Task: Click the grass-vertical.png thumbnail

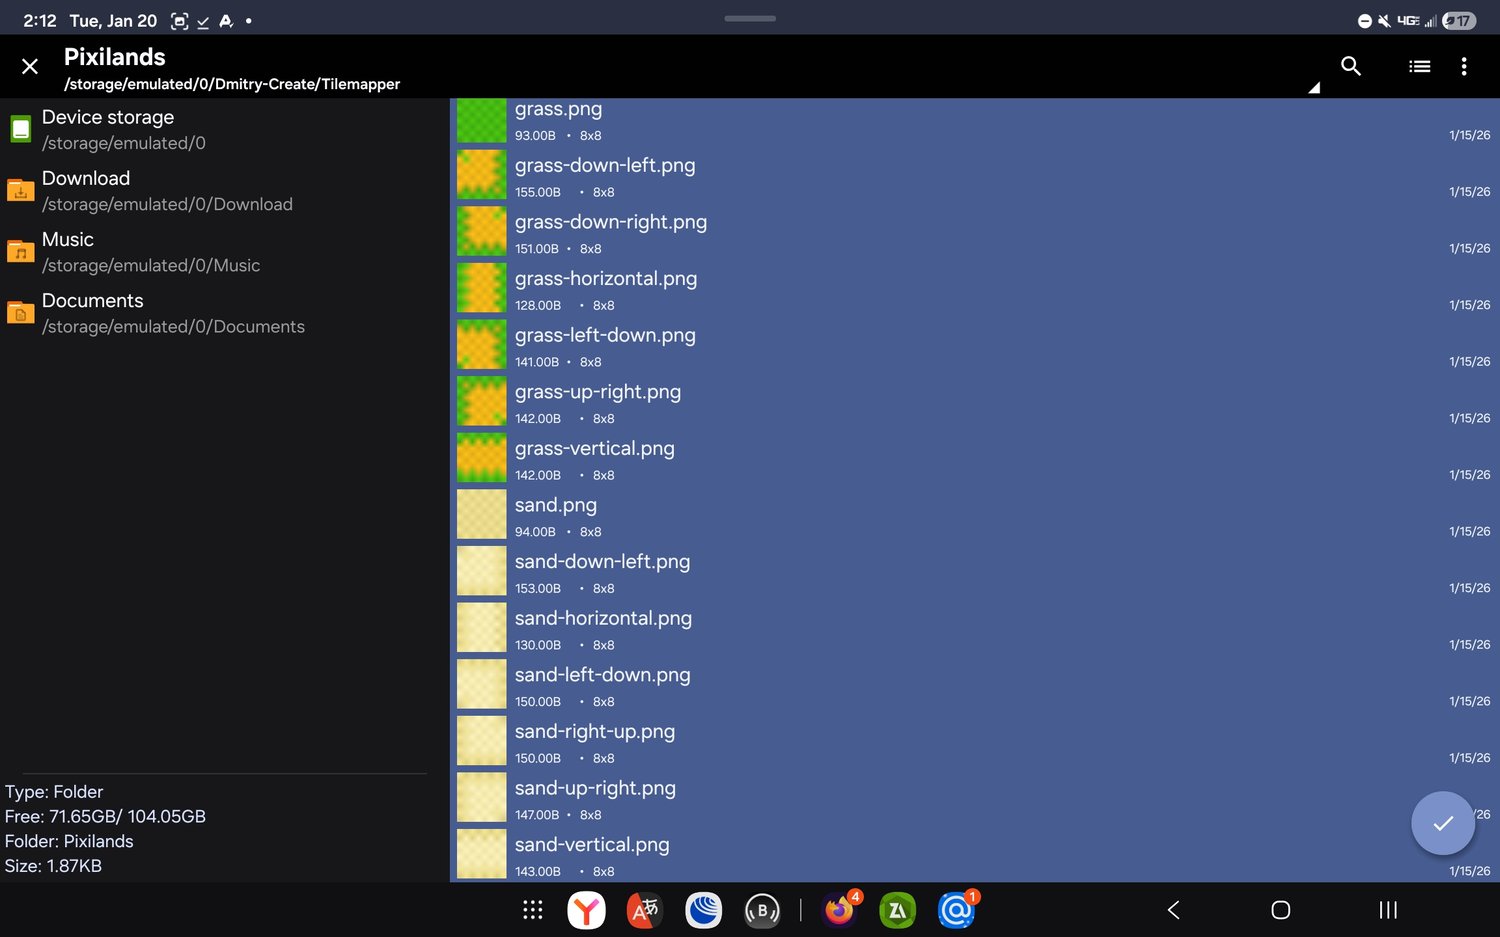Action: click(482, 458)
